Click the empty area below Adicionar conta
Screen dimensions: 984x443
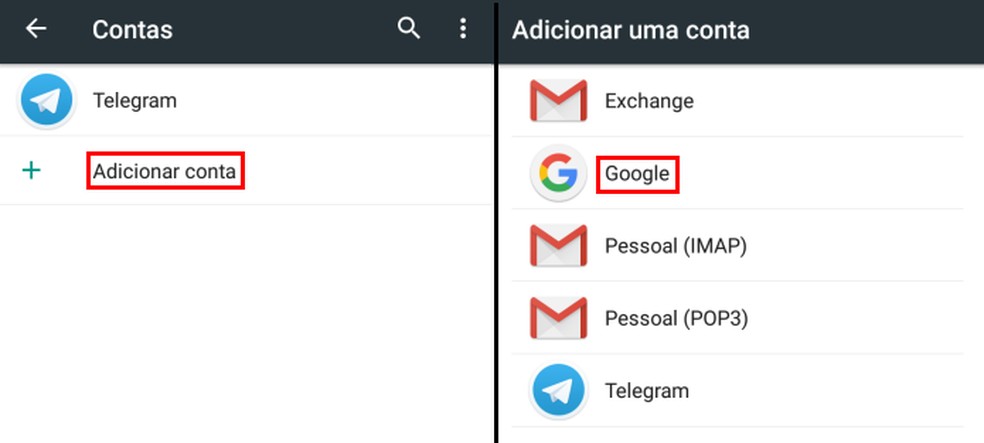[245, 320]
